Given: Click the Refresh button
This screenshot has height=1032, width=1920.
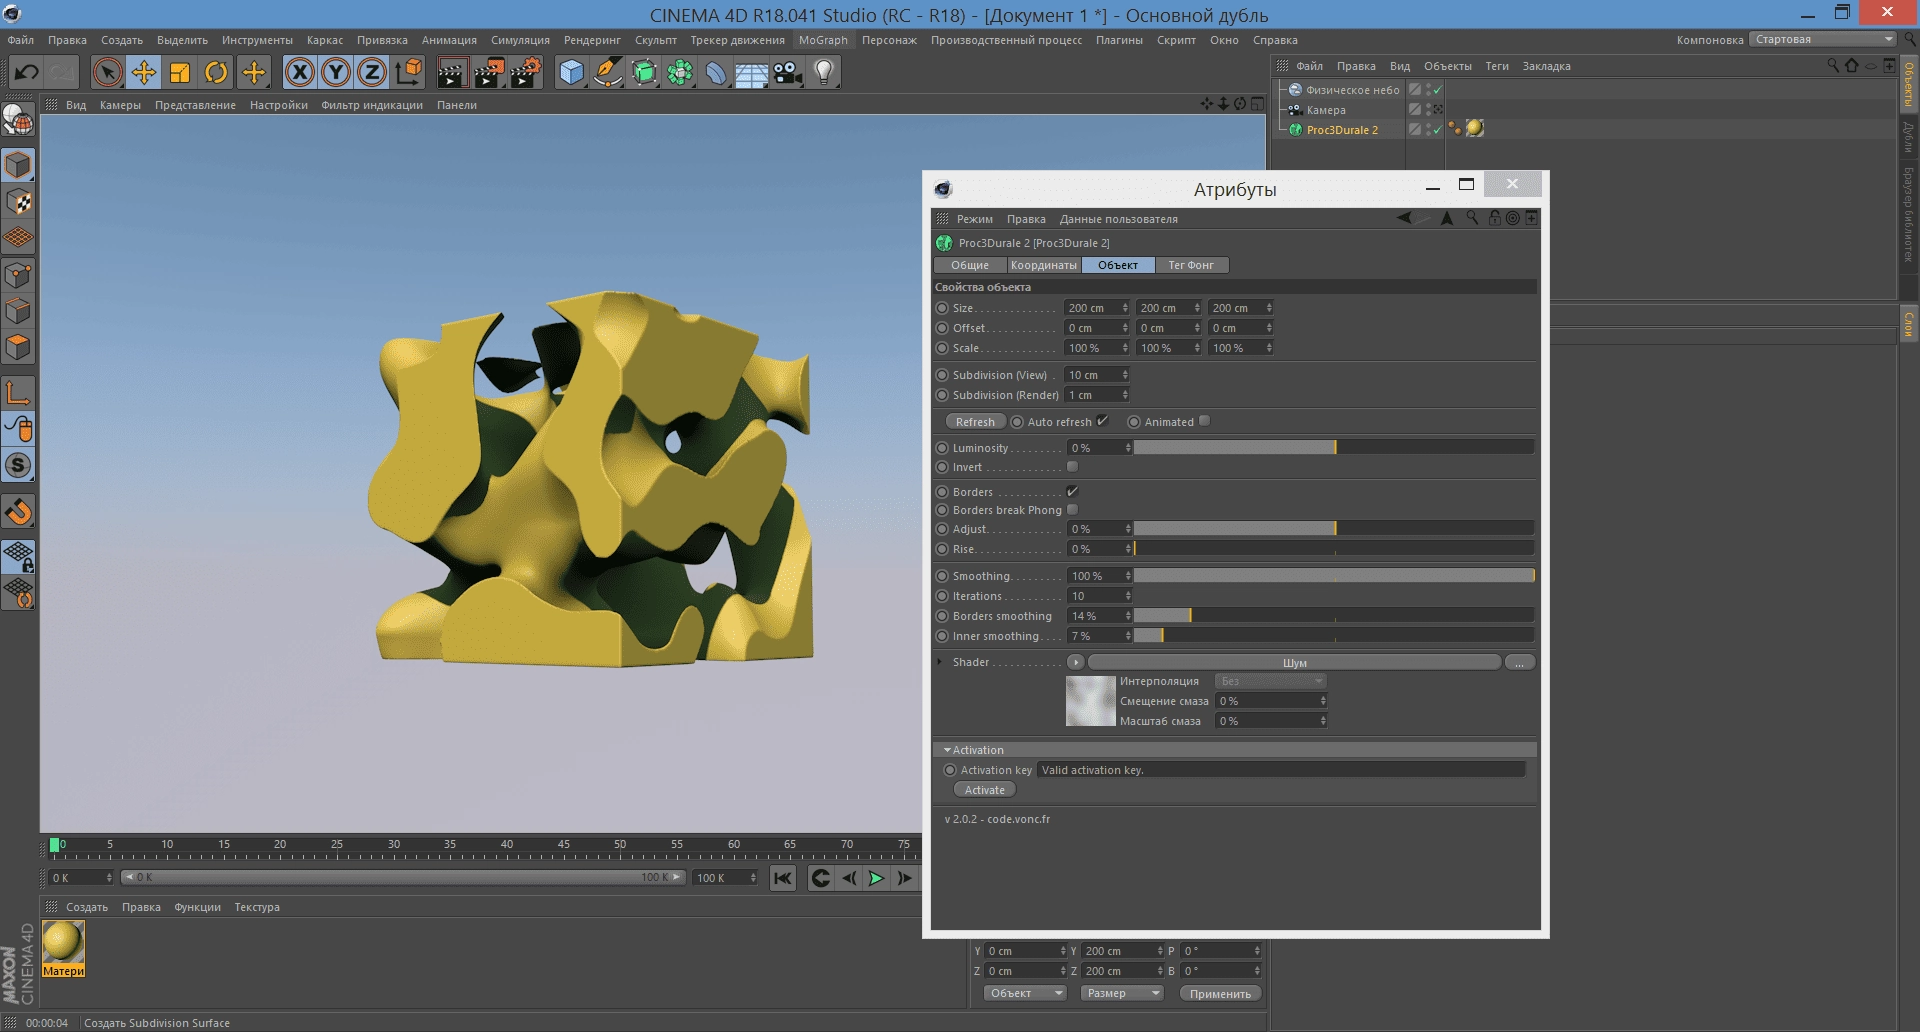Looking at the screenshot, I should pos(975,422).
